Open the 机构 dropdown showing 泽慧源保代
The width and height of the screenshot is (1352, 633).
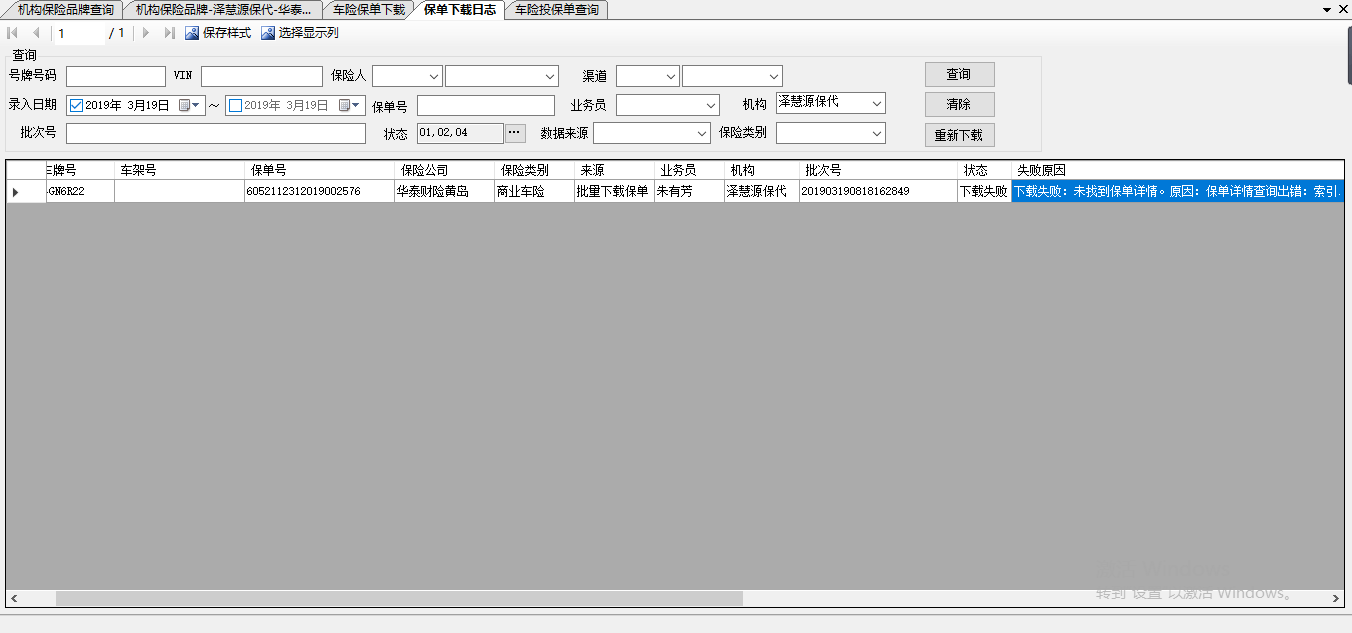point(877,103)
